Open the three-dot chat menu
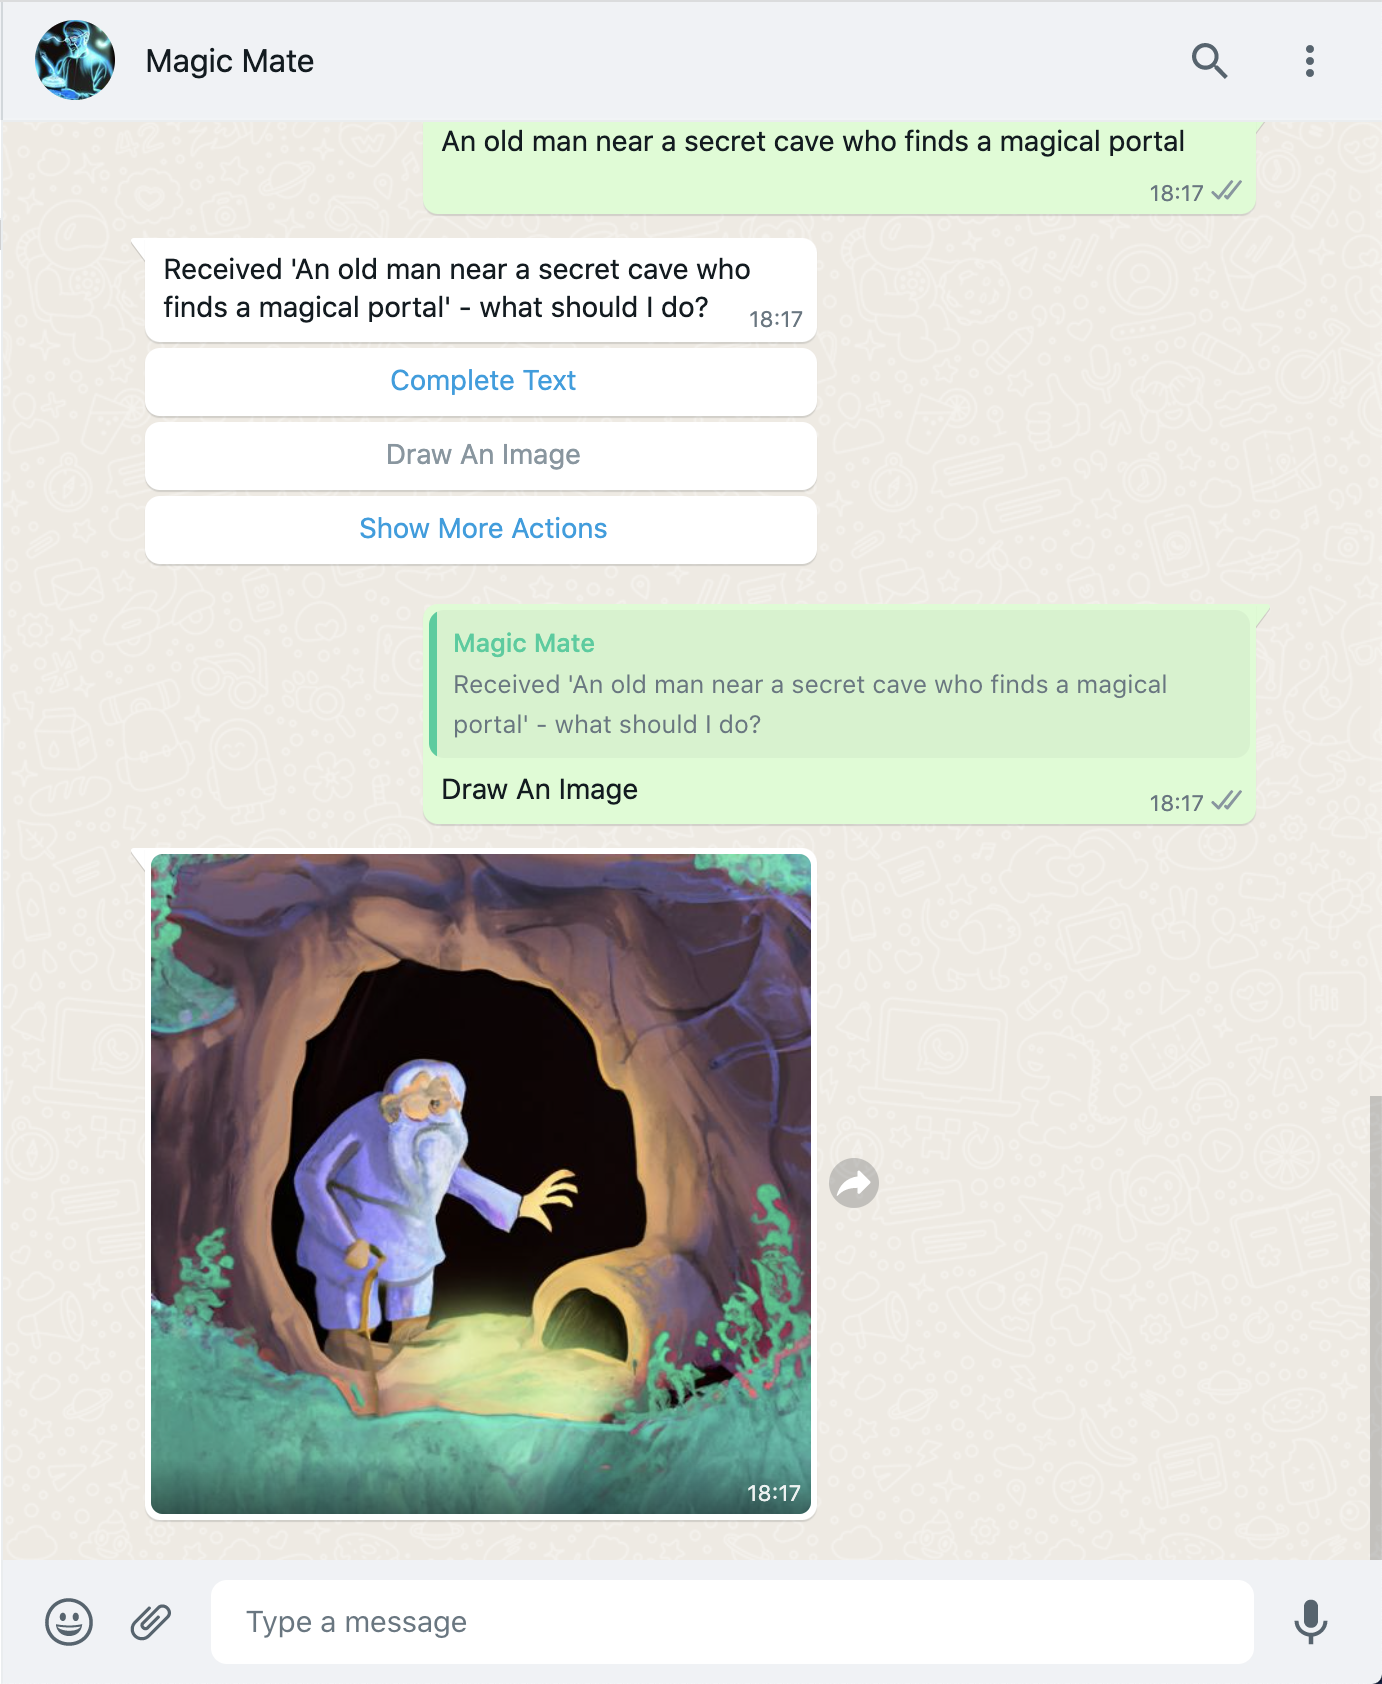The height and width of the screenshot is (1684, 1382). pyautogui.click(x=1309, y=61)
